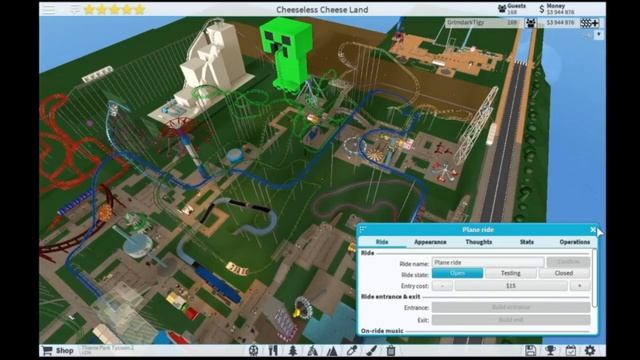Activate the trash can delete tool
This screenshot has height=360, width=640.
(391, 351)
